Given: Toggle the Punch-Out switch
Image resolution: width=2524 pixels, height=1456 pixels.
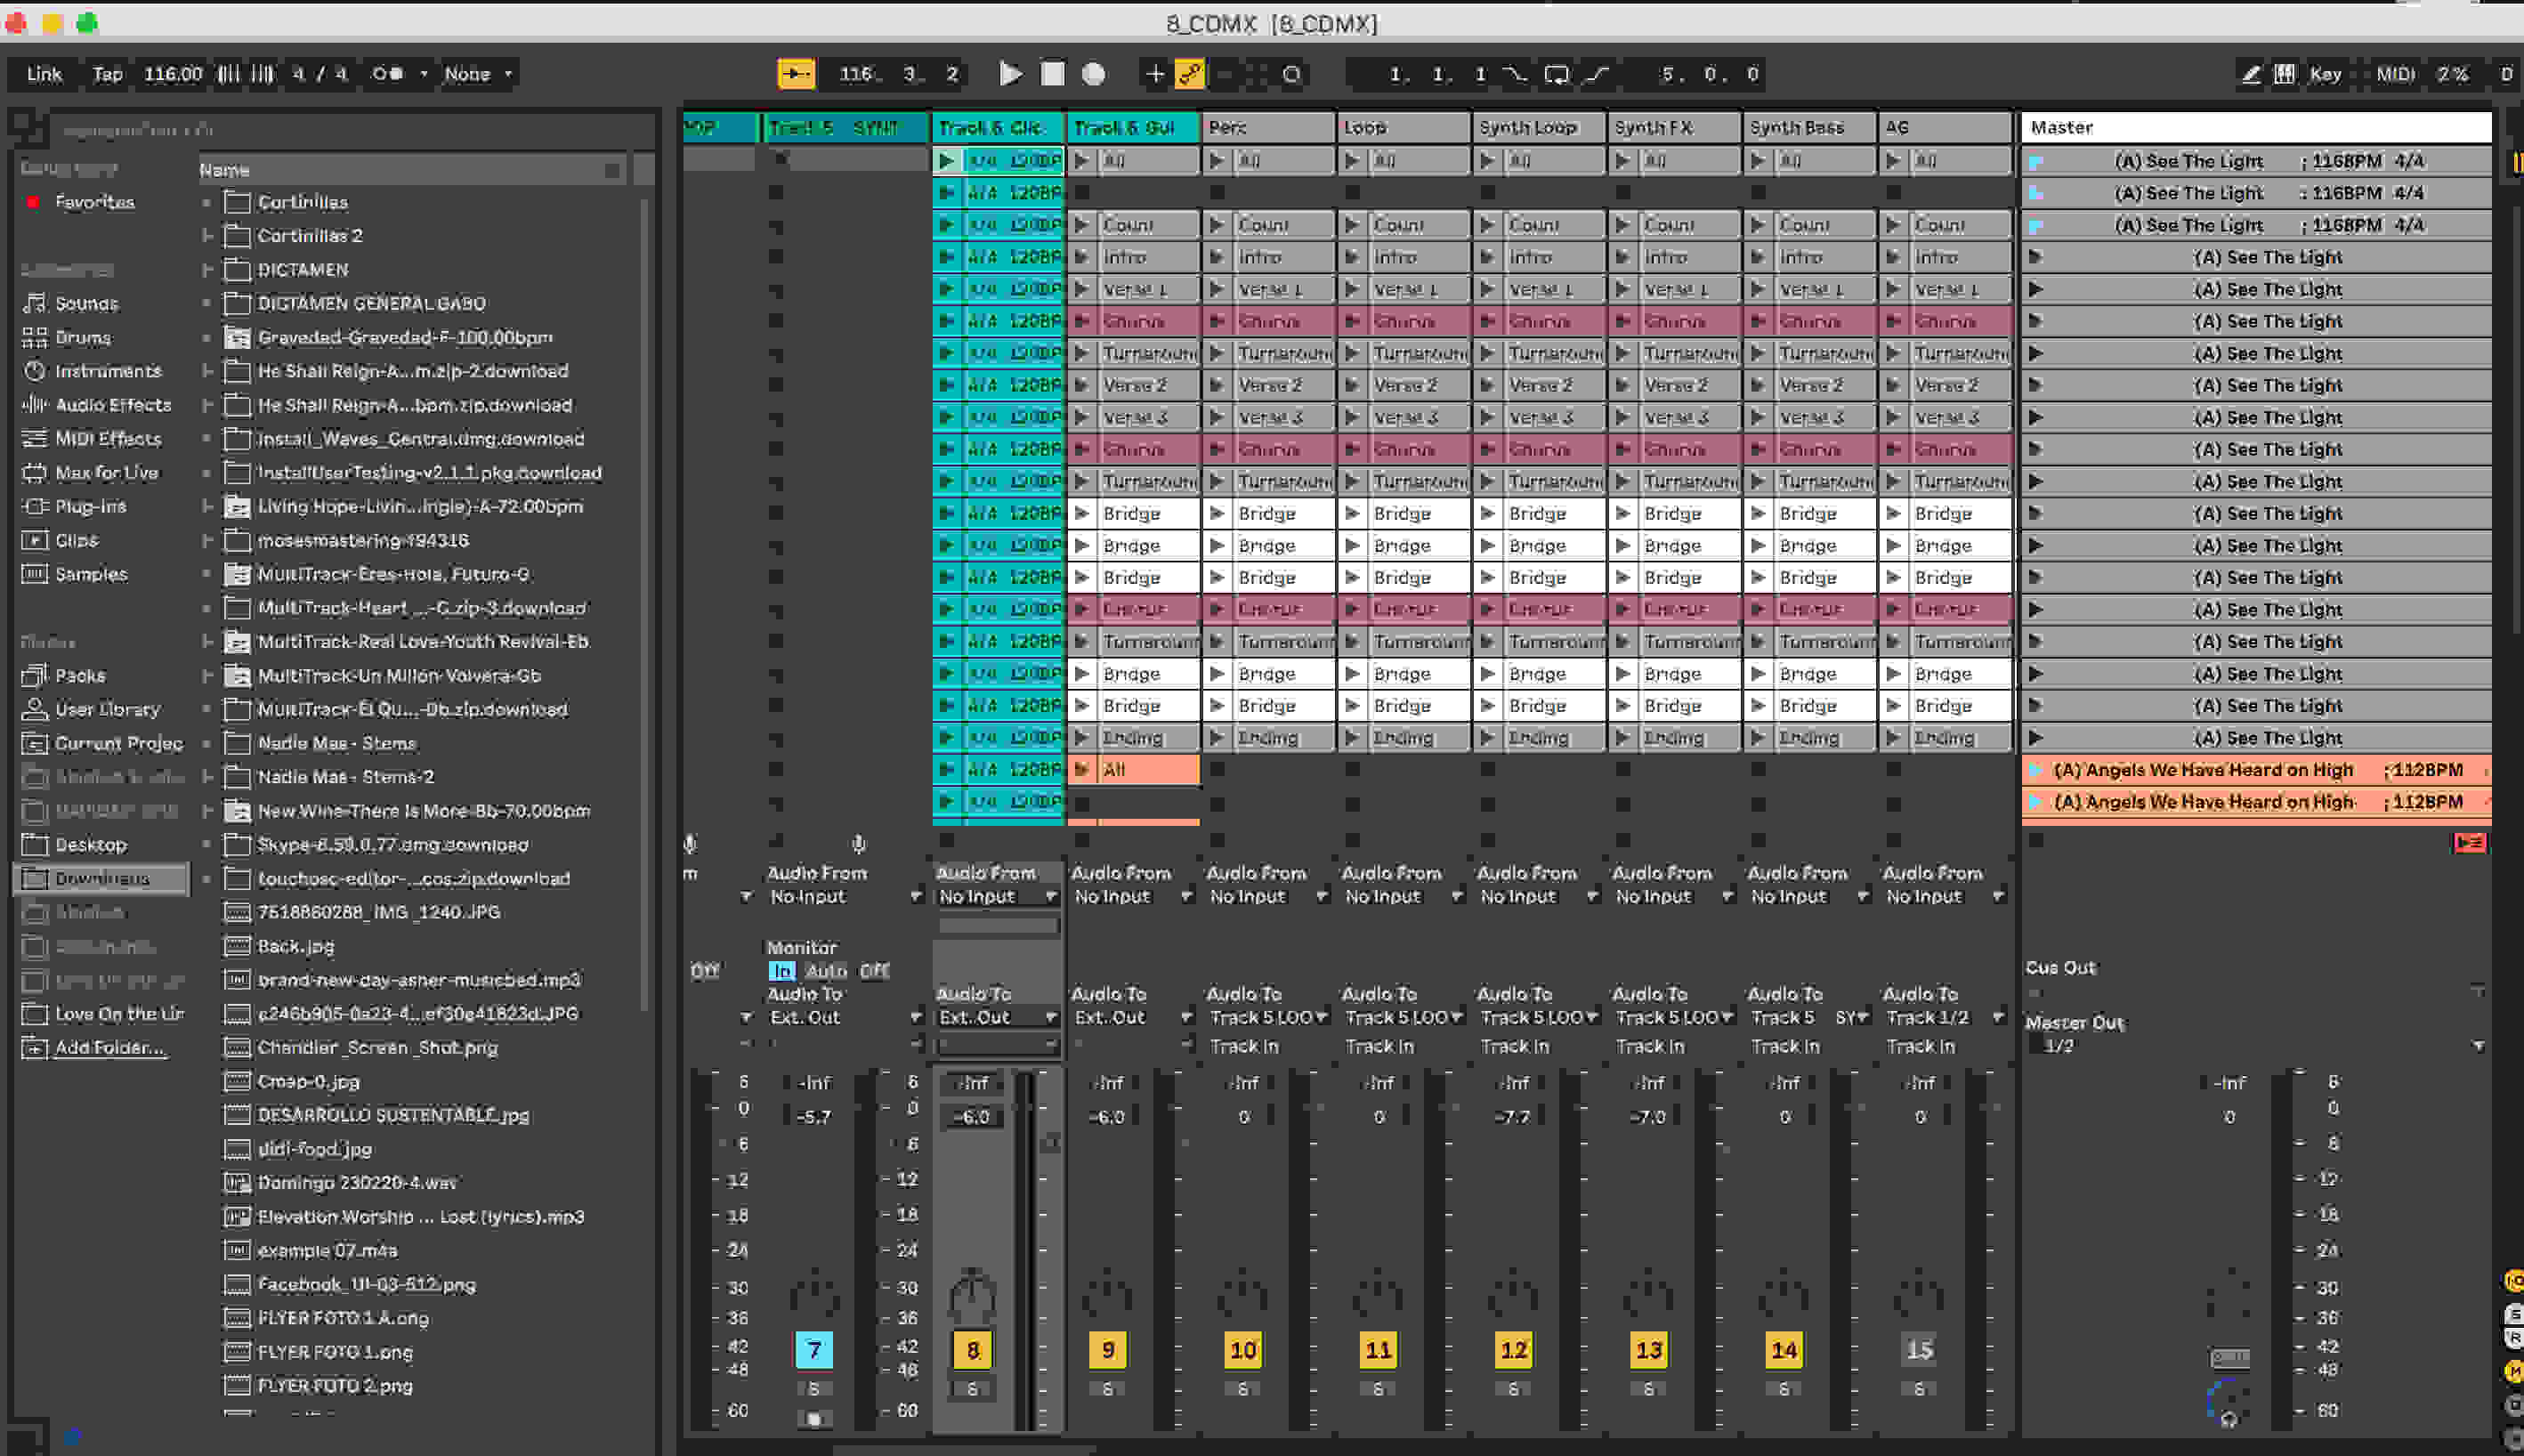Looking at the screenshot, I should tap(1597, 73).
